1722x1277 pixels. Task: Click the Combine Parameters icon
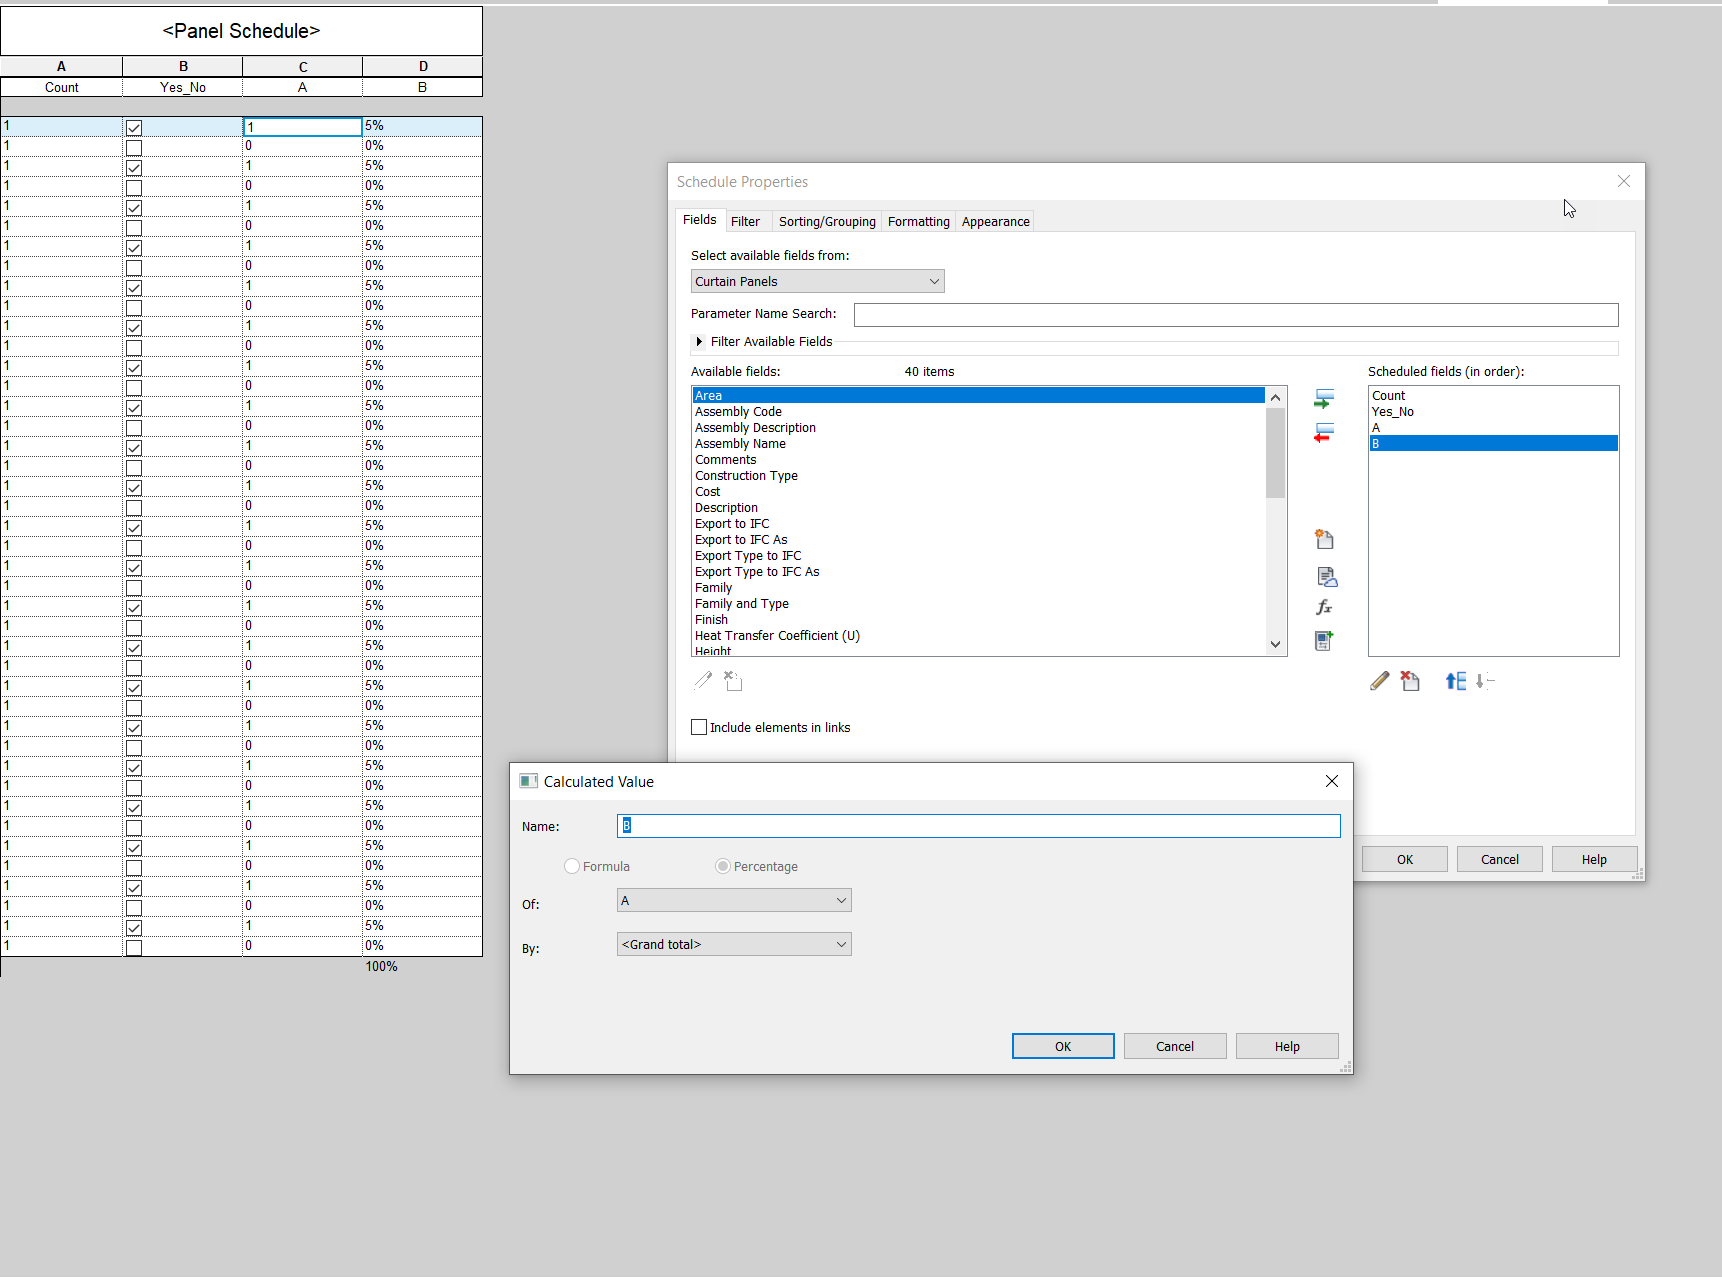[x=1324, y=640]
